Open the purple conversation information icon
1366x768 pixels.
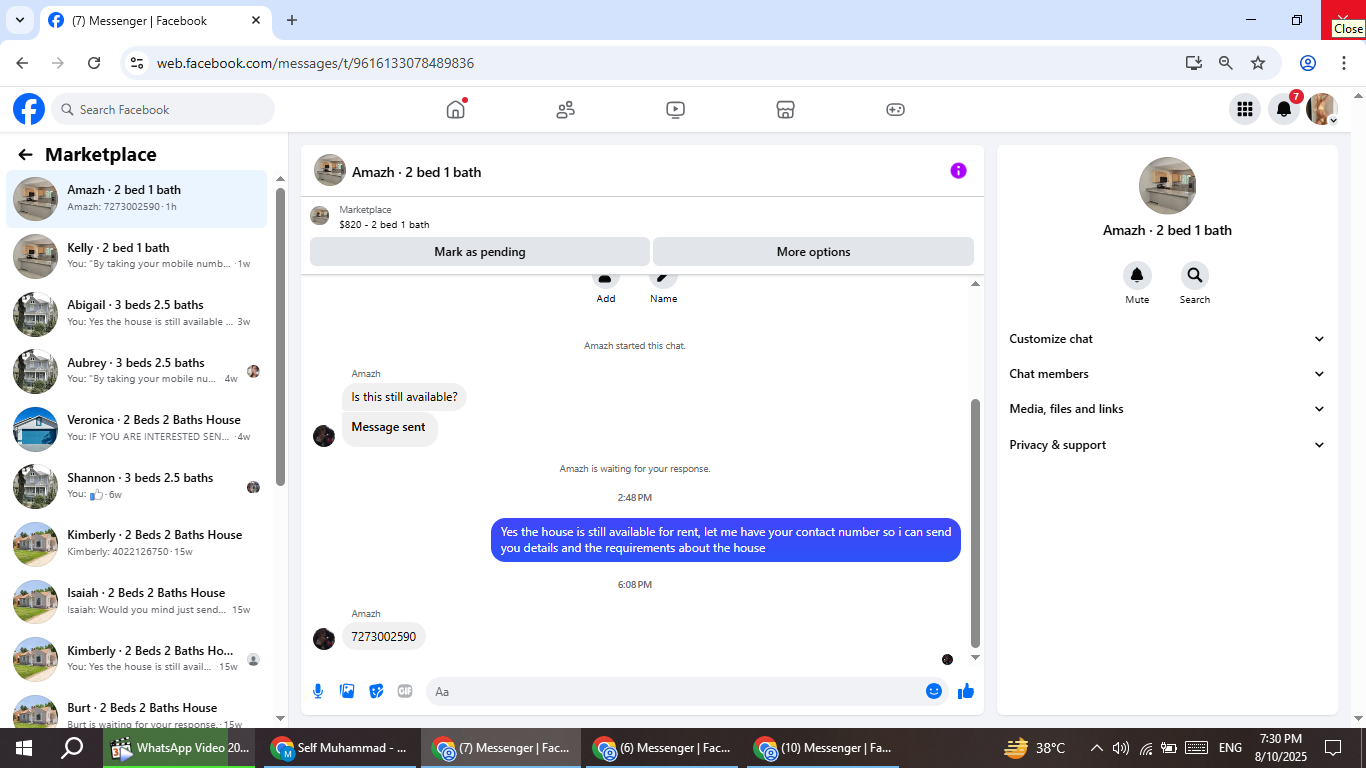[x=958, y=171]
